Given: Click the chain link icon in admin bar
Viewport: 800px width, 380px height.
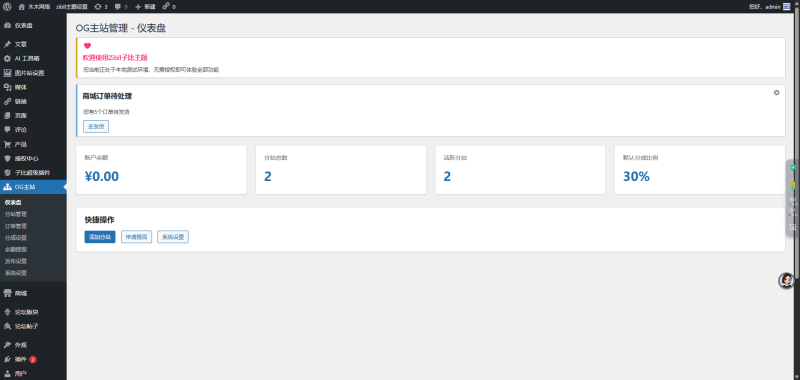Looking at the screenshot, I should tap(169, 7).
